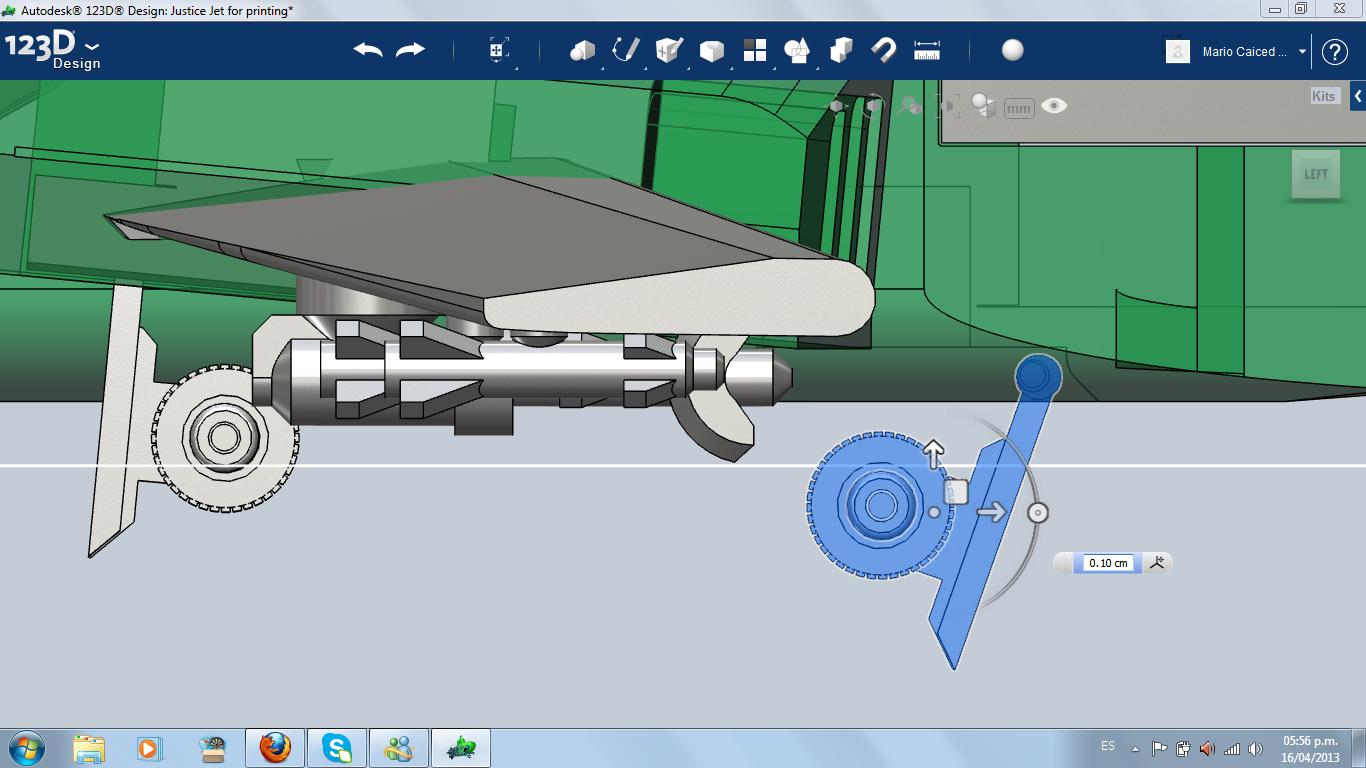The width and height of the screenshot is (1366, 768).
Task: Select the Combine tool
Action: tap(841, 50)
